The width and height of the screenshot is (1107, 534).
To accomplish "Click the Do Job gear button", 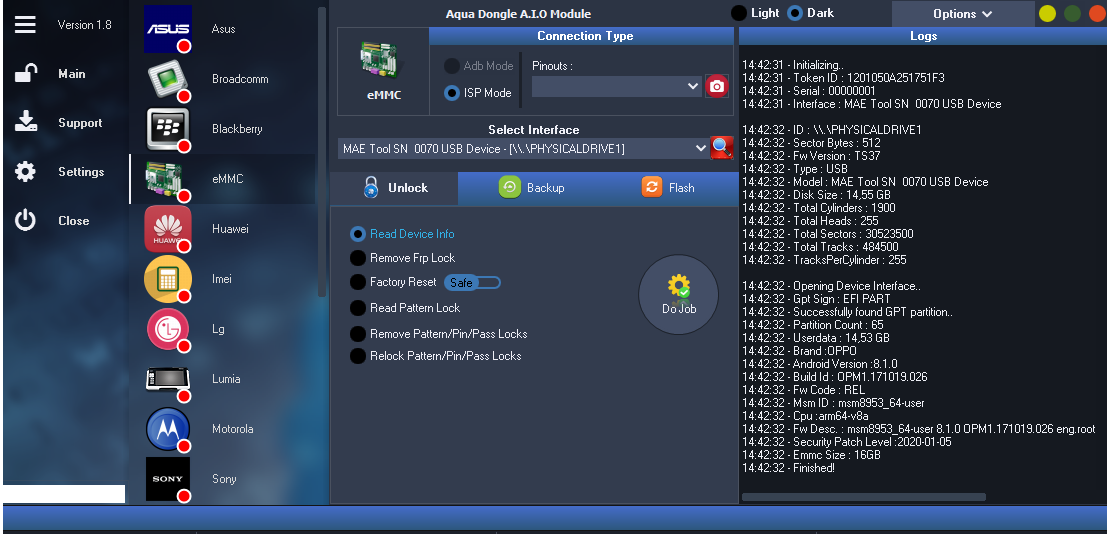I will pos(678,295).
